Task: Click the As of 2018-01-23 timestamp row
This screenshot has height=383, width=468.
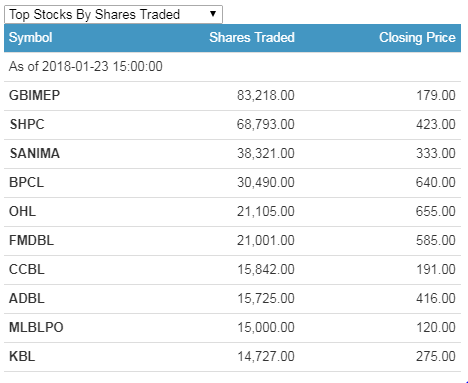Action: (x=232, y=66)
